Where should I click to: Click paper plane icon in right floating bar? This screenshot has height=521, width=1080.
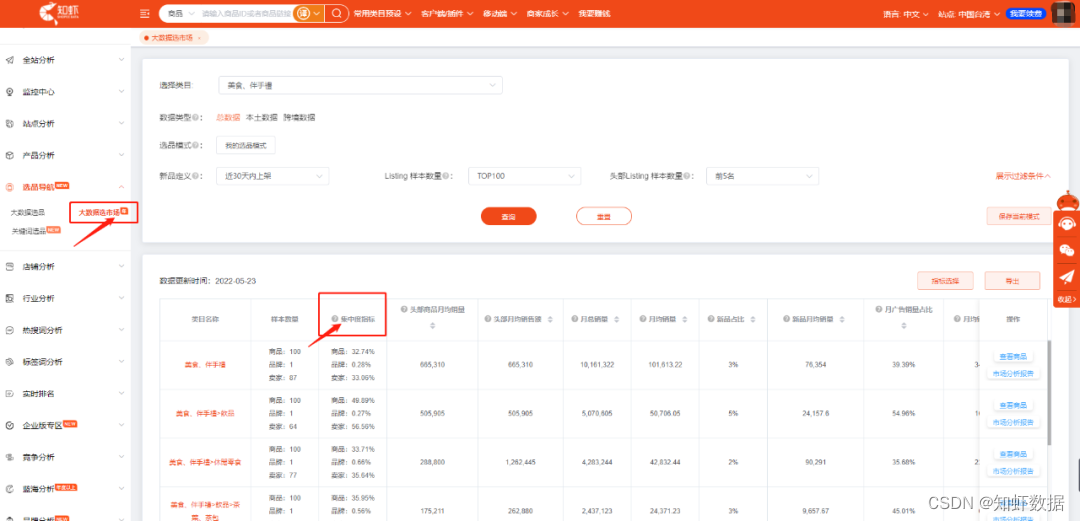click(1066, 276)
